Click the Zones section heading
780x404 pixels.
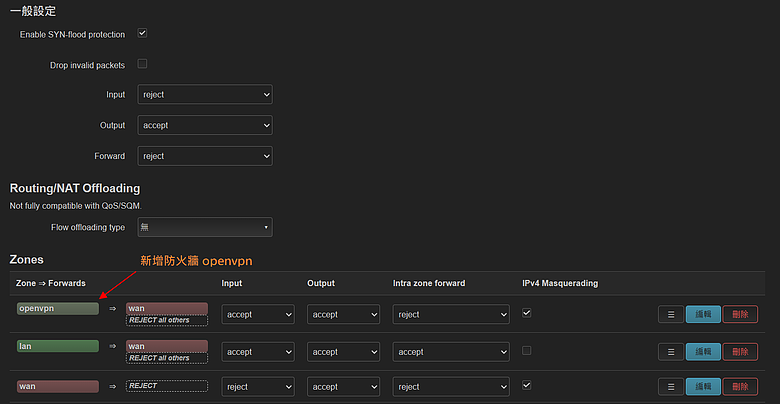point(26,260)
